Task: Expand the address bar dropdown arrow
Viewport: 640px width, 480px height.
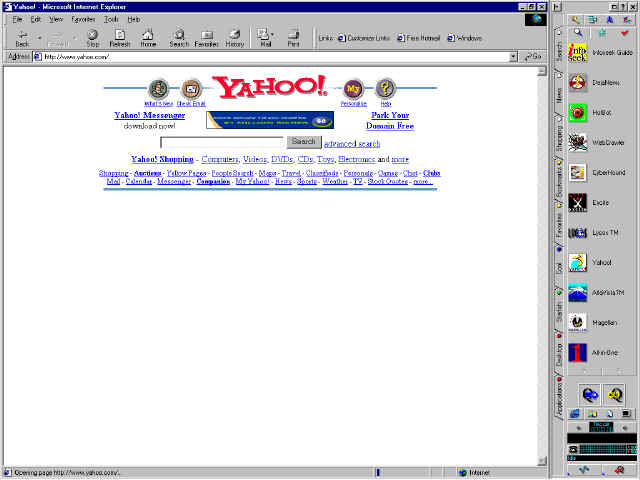Action: pyautogui.click(x=513, y=57)
